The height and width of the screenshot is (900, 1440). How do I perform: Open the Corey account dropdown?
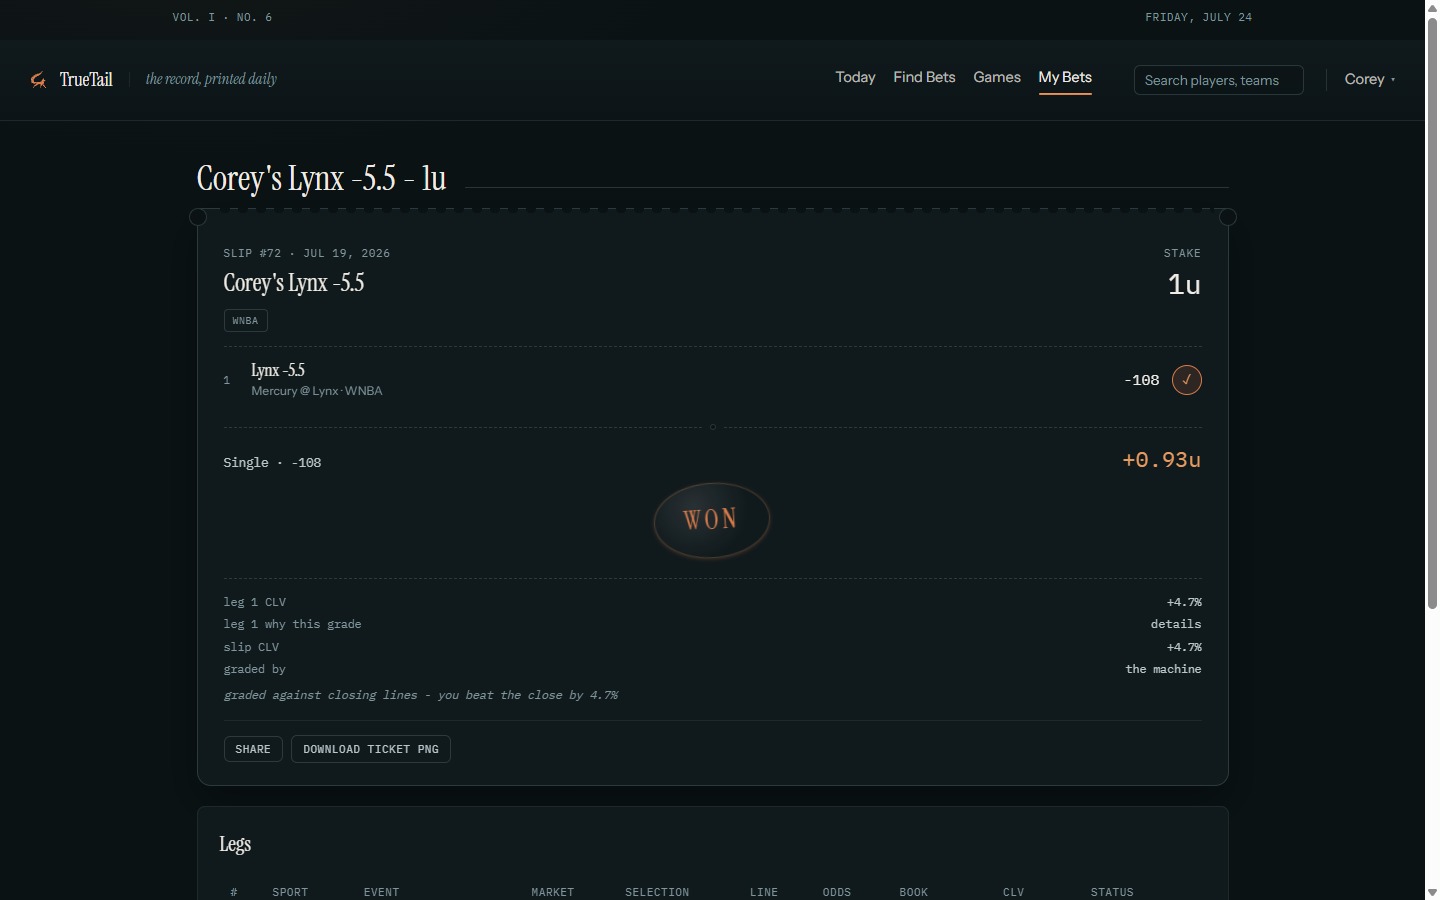point(1370,79)
